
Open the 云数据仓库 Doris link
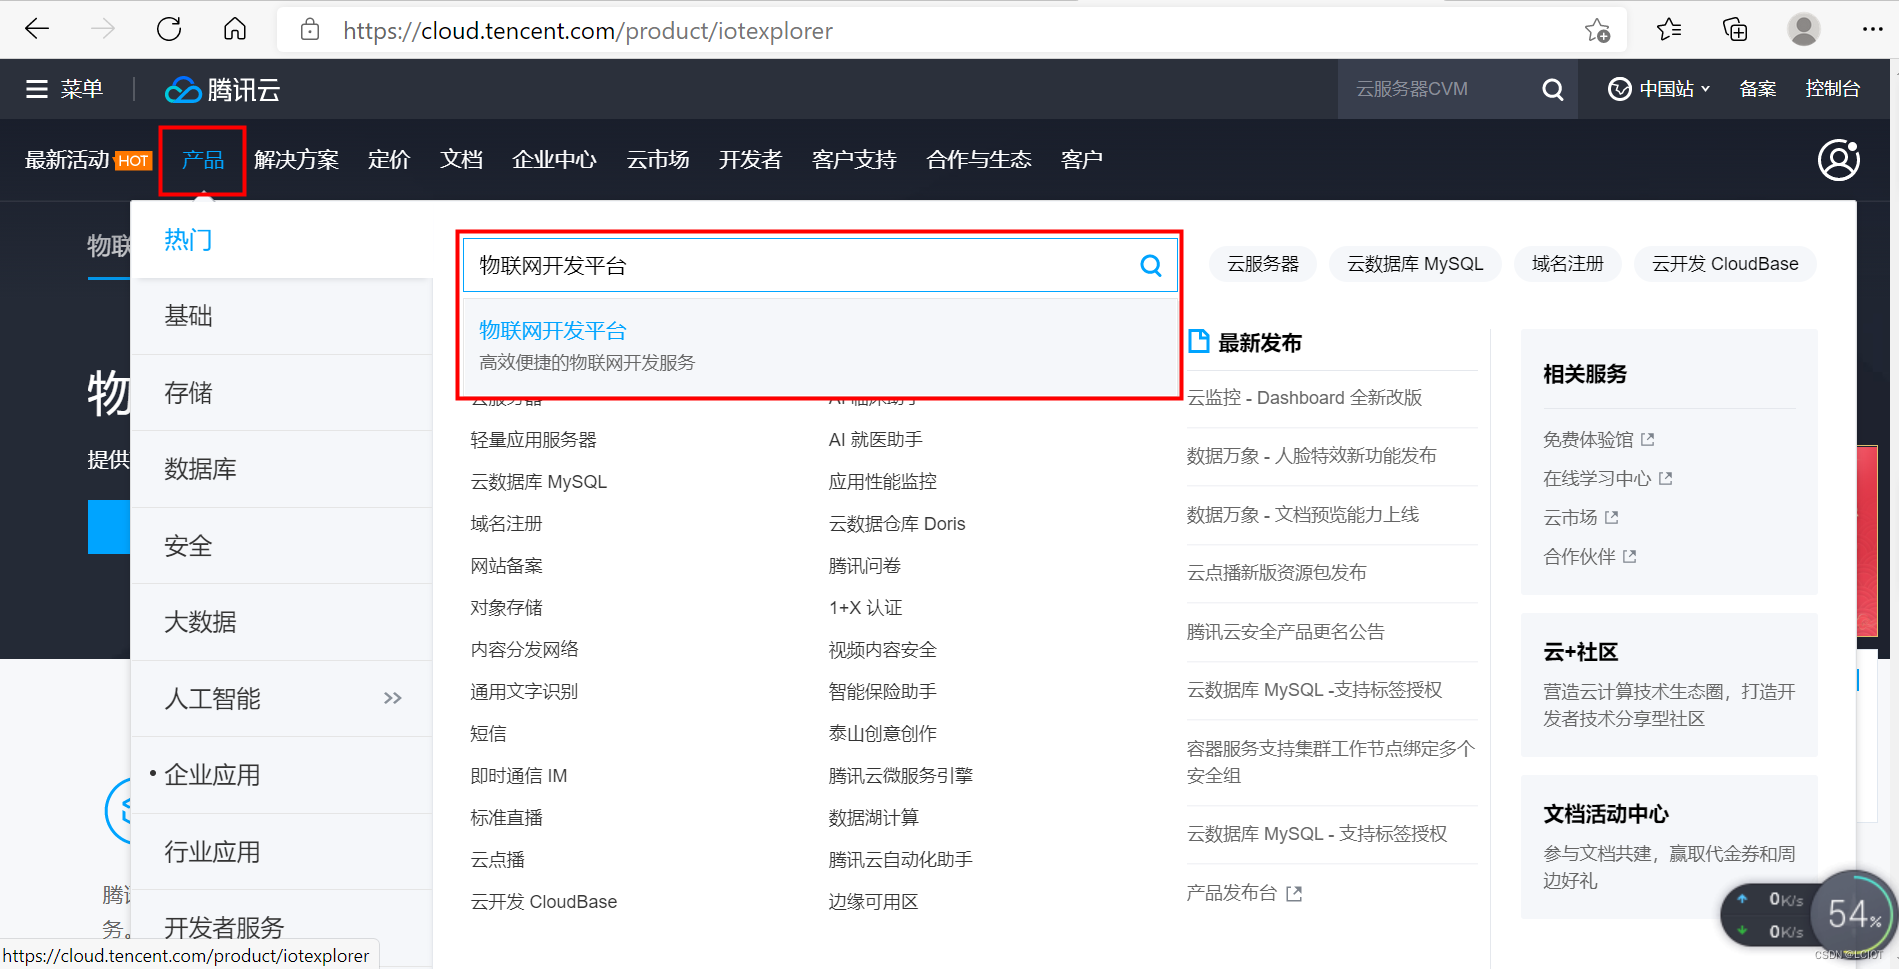pos(897,524)
